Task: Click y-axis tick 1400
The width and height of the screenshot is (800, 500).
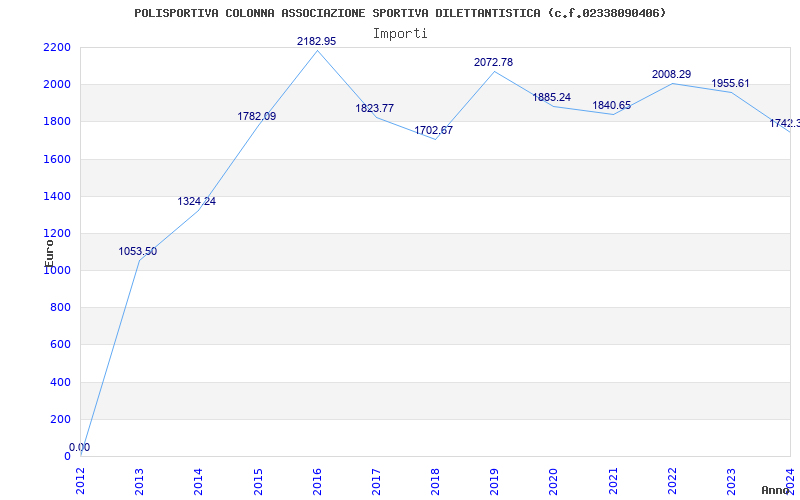Action: [57, 196]
